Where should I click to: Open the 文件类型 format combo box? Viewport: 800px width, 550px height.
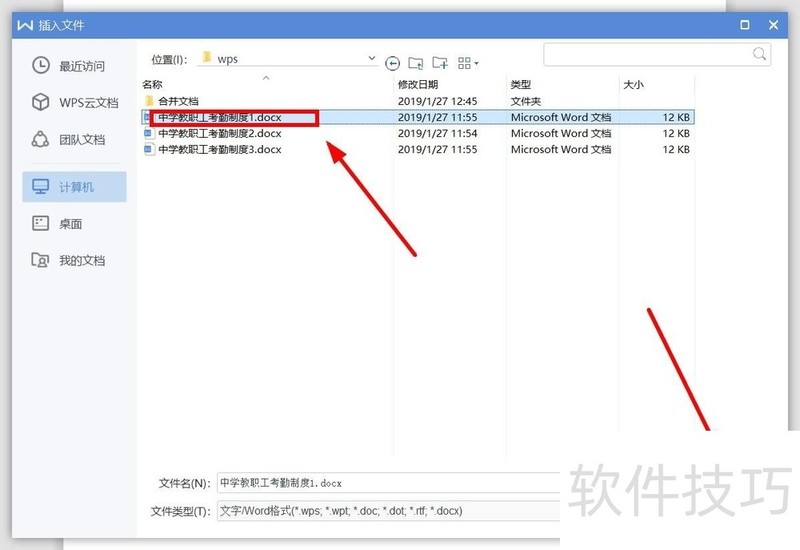(389, 511)
